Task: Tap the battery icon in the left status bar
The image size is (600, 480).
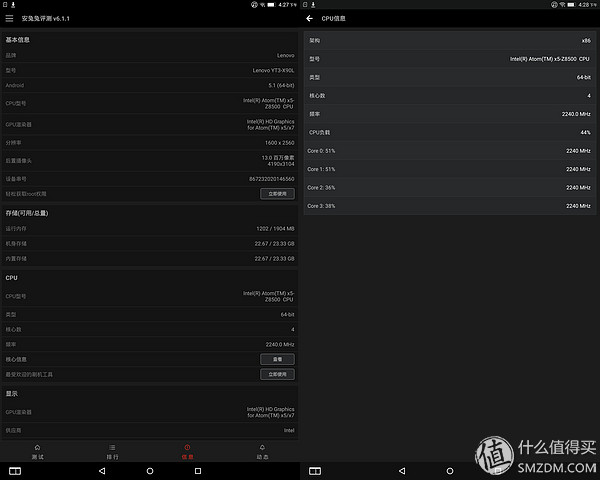Action: pos(271,5)
